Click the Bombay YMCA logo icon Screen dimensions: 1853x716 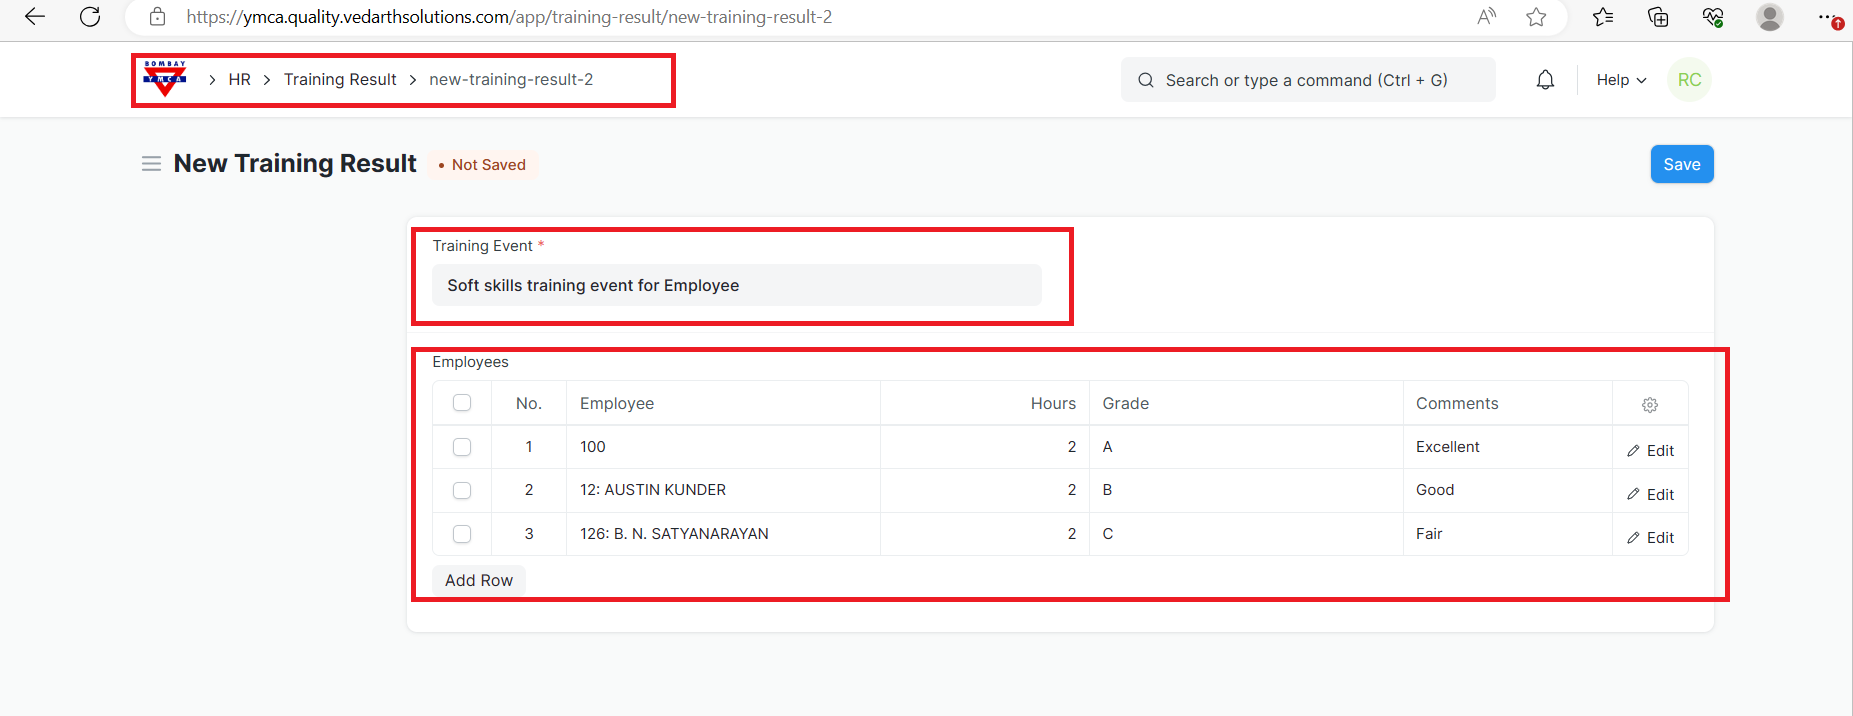(165, 79)
